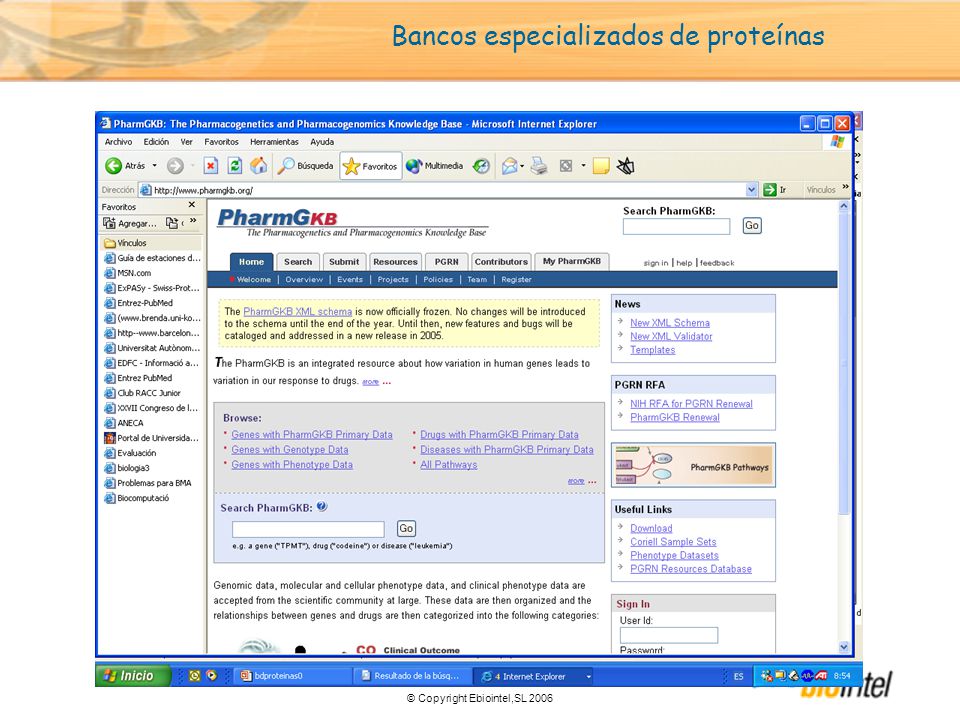Open the Vínculos folder in favorites
The width and height of the screenshot is (960, 720).
(126, 243)
